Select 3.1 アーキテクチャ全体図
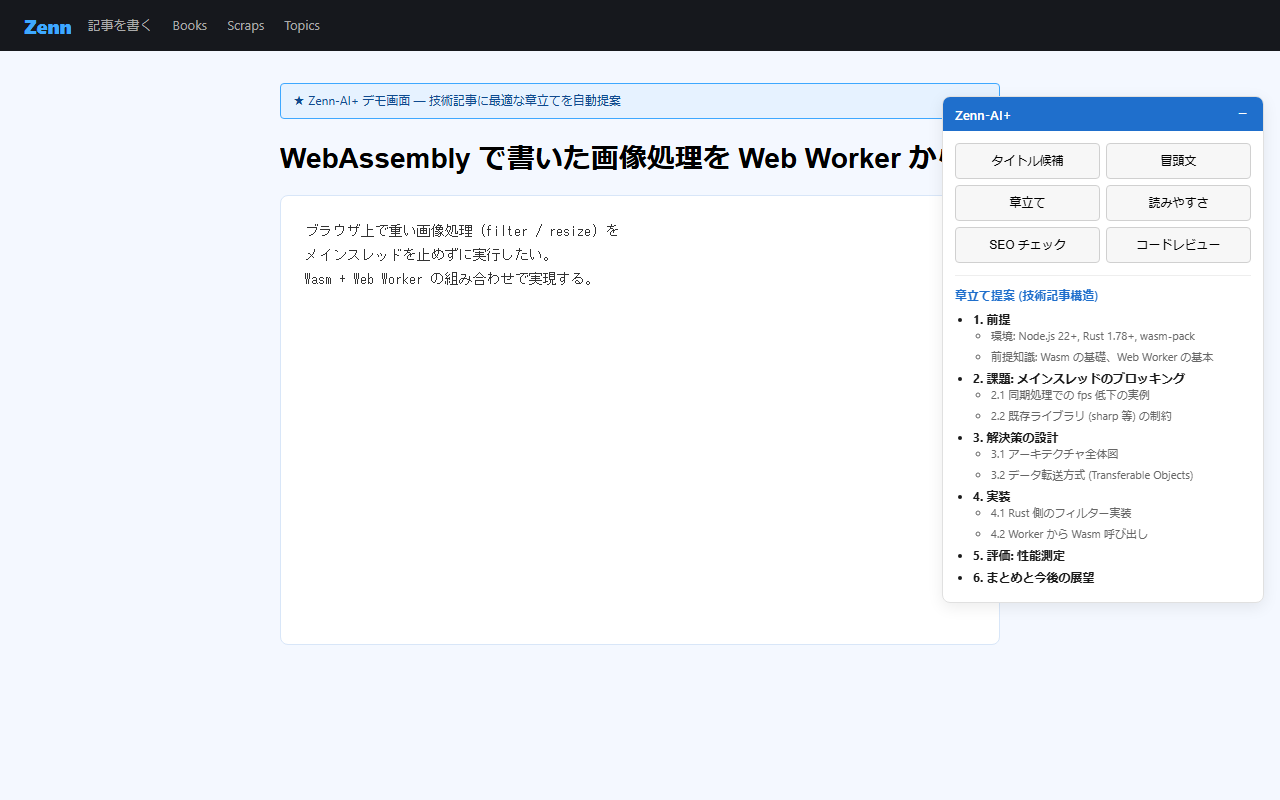The image size is (1280, 800). (1054, 455)
